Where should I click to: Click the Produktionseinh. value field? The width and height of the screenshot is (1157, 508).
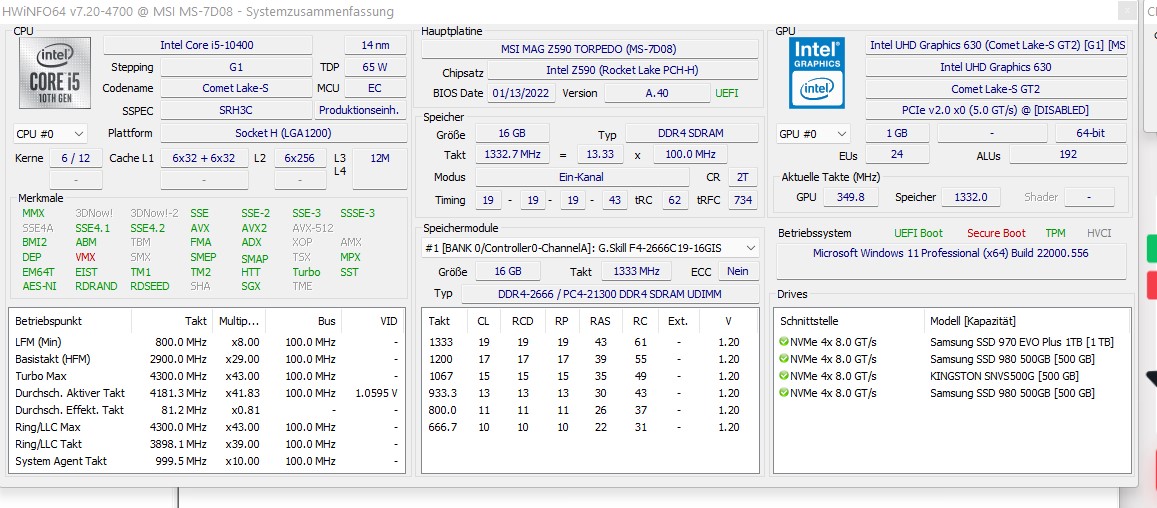(361, 110)
